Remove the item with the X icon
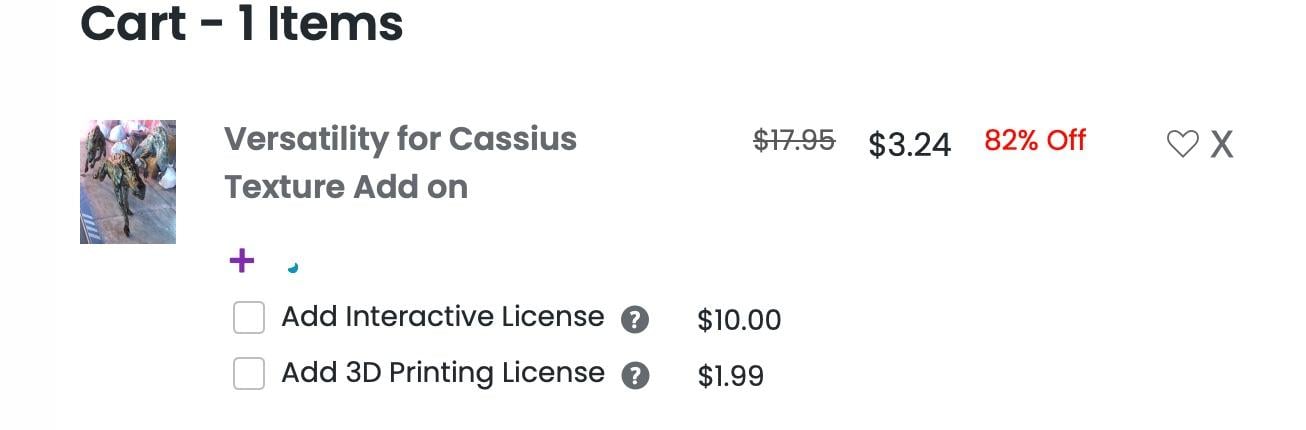1306x430 pixels. (x=1221, y=145)
